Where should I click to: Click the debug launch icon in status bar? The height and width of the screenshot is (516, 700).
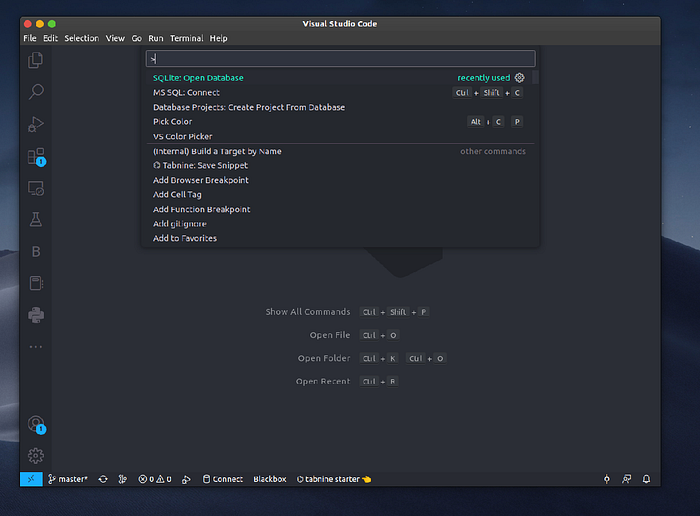186,479
